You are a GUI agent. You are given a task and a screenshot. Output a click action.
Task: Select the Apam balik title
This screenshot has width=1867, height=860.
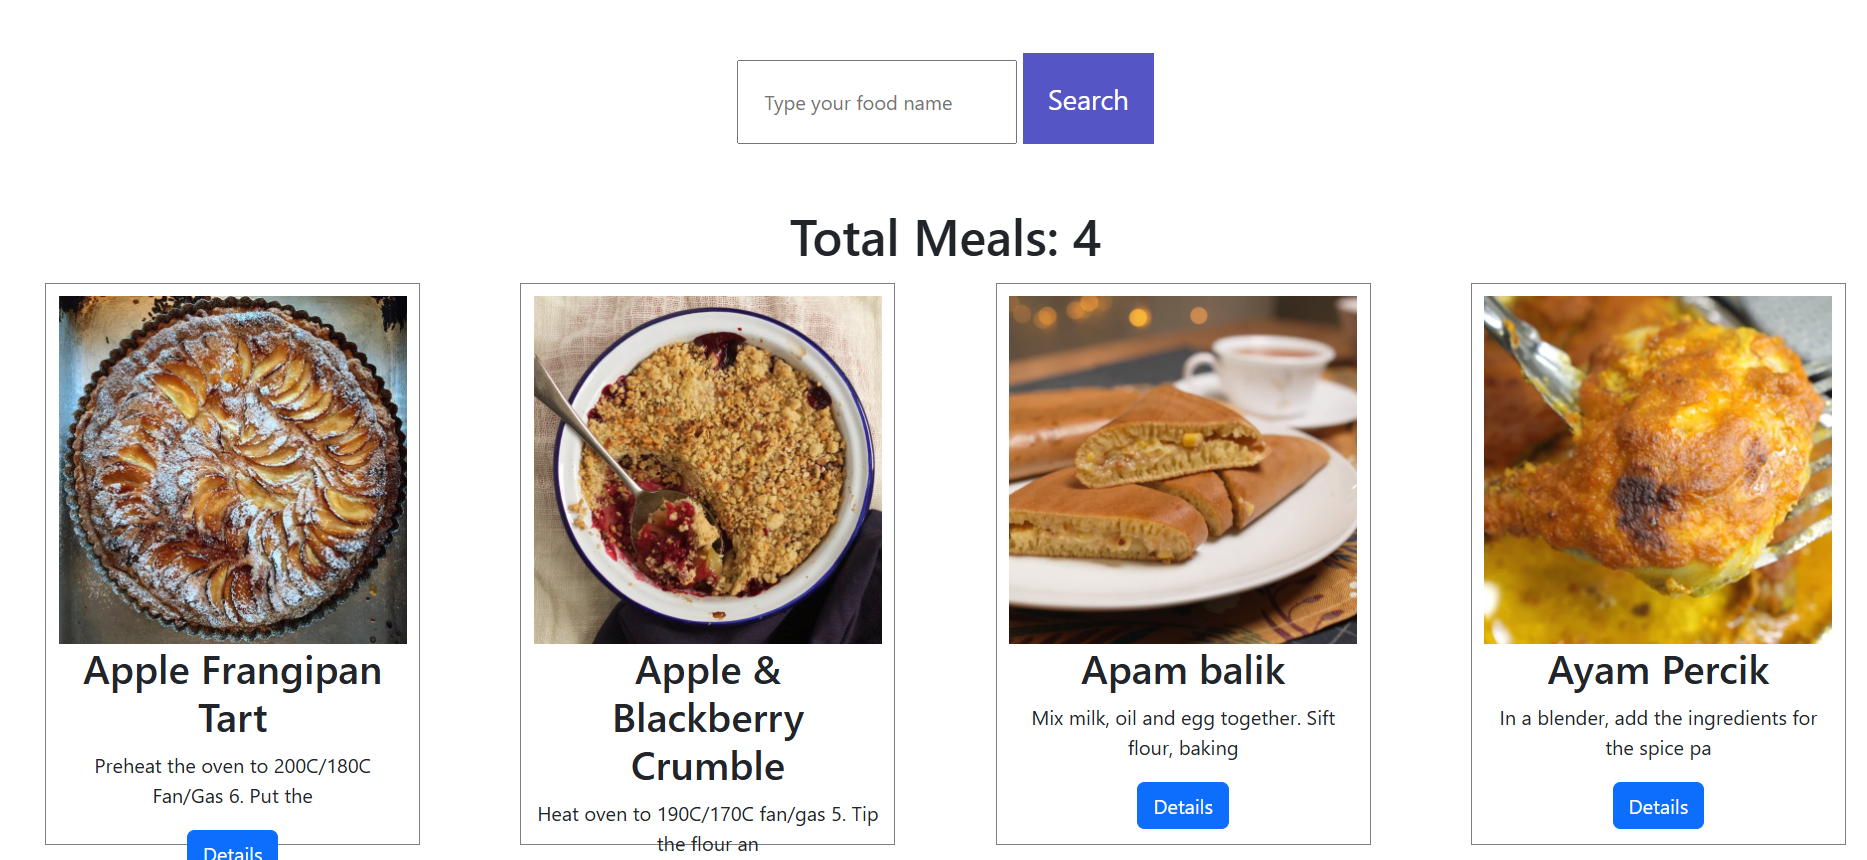[1182, 670]
